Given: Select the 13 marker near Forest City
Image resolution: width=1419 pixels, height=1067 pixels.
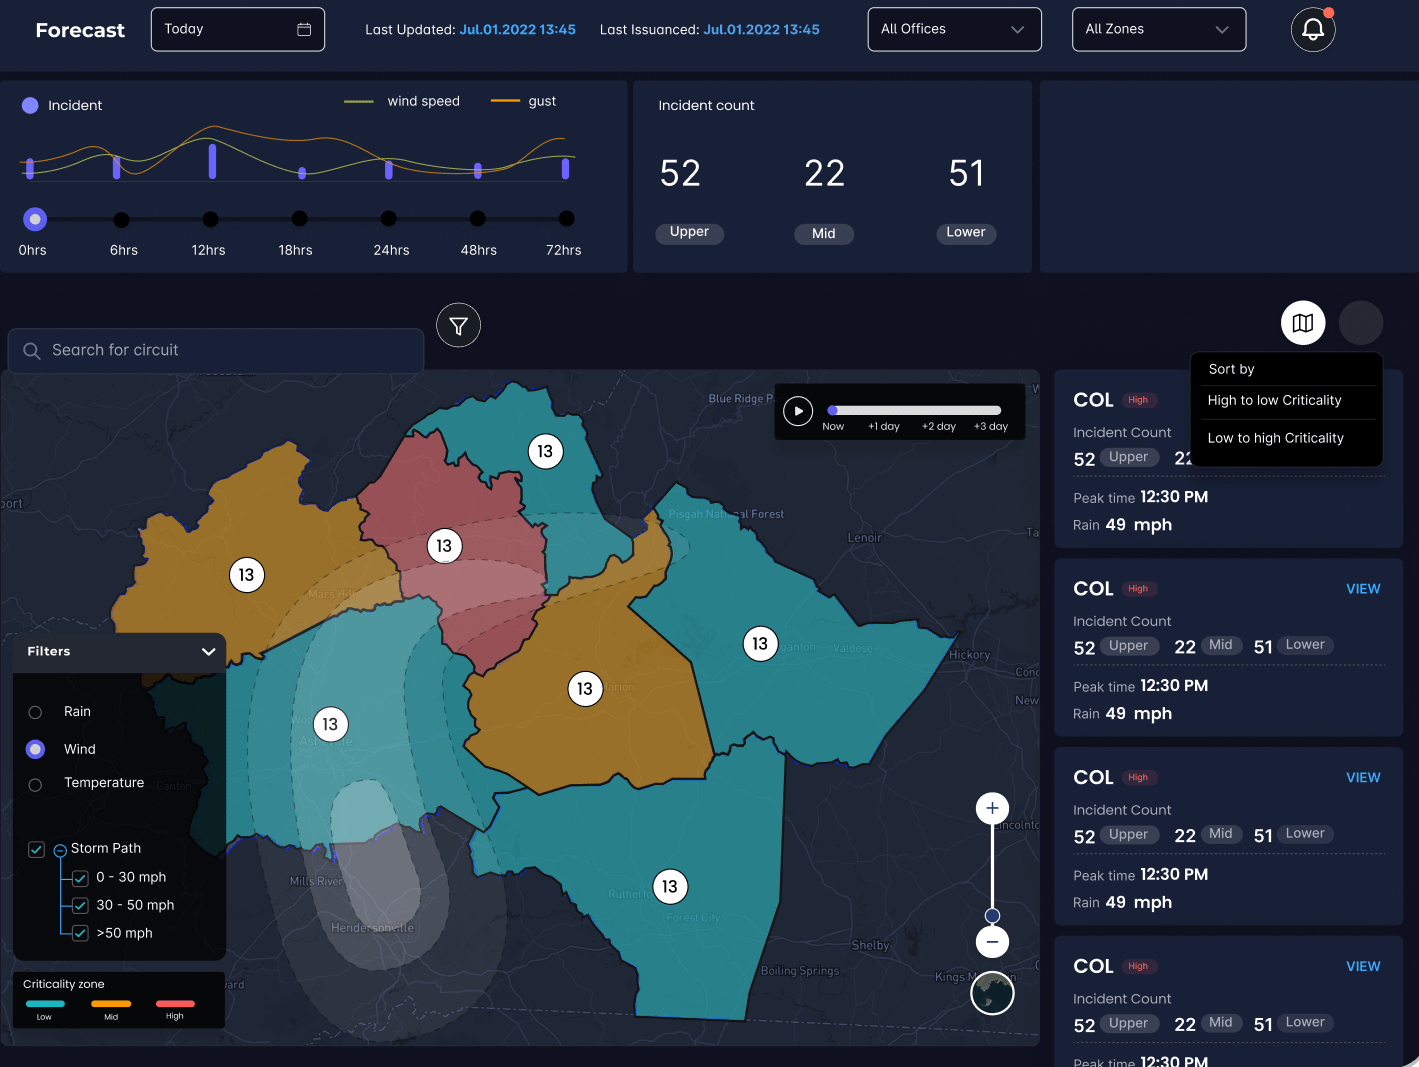Looking at the screenshot, I should [x=670, y=886].
